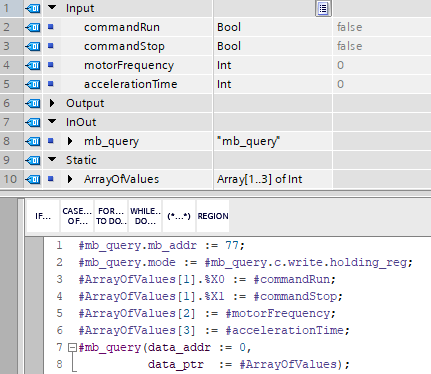The height and width of the screenshot is (374, 431).
Task: Click the tag icon in the Input row
Action: [x=33, y=8]
